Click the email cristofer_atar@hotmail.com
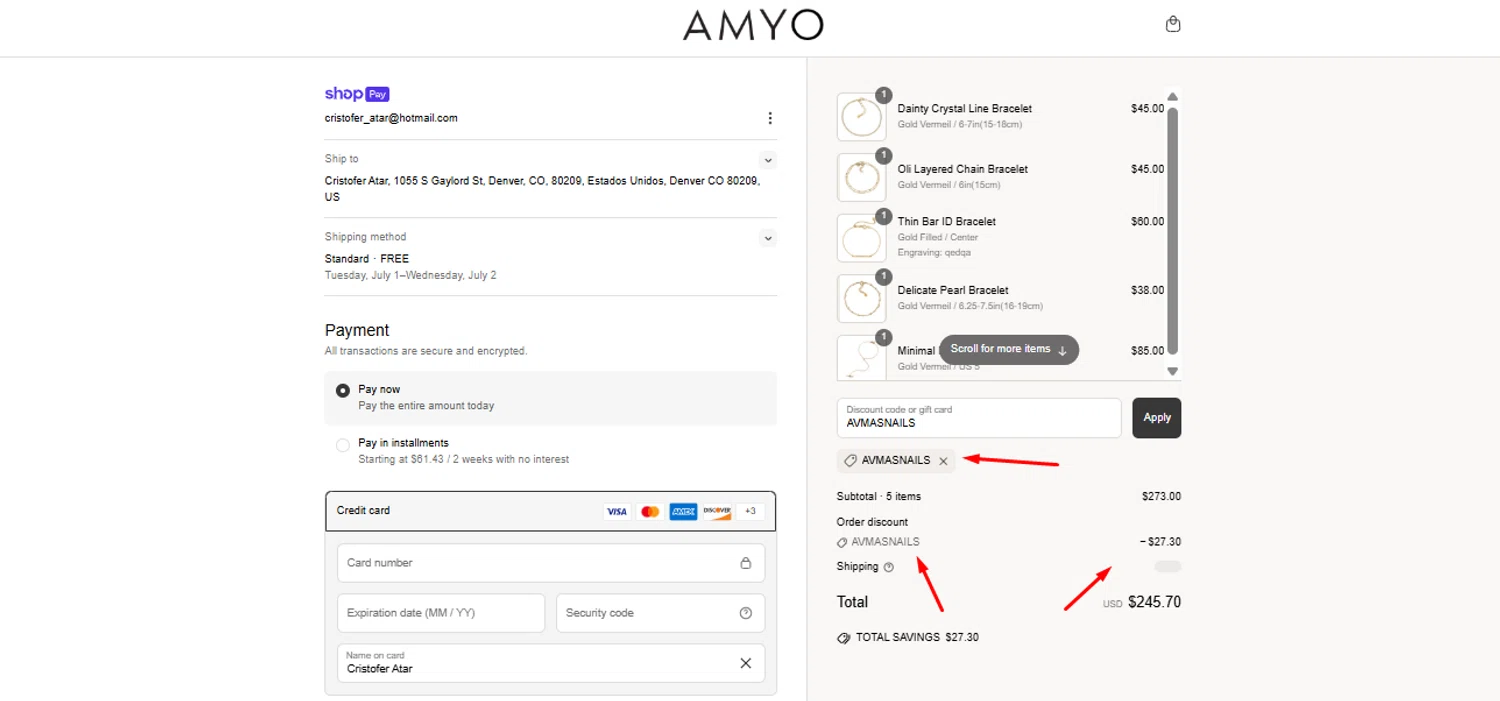 [x=391, y=118]
